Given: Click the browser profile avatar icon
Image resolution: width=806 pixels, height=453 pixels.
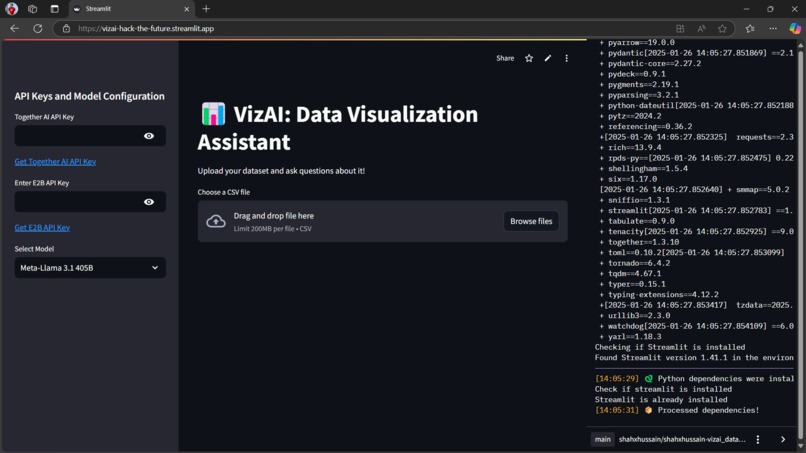Looking at the screenshot, I should [x=11, y=9].
